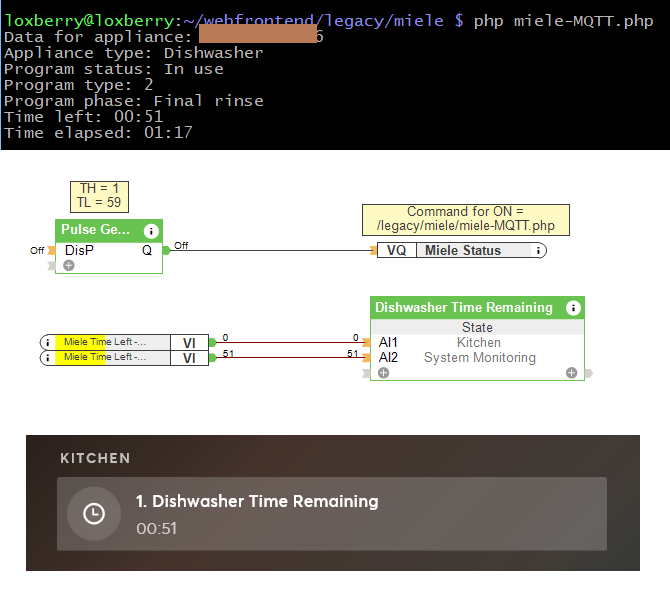670x600 pixels.
Task: Select AI2 input of Dishwasher Time Remaining
Action: [x=388, y=357]
